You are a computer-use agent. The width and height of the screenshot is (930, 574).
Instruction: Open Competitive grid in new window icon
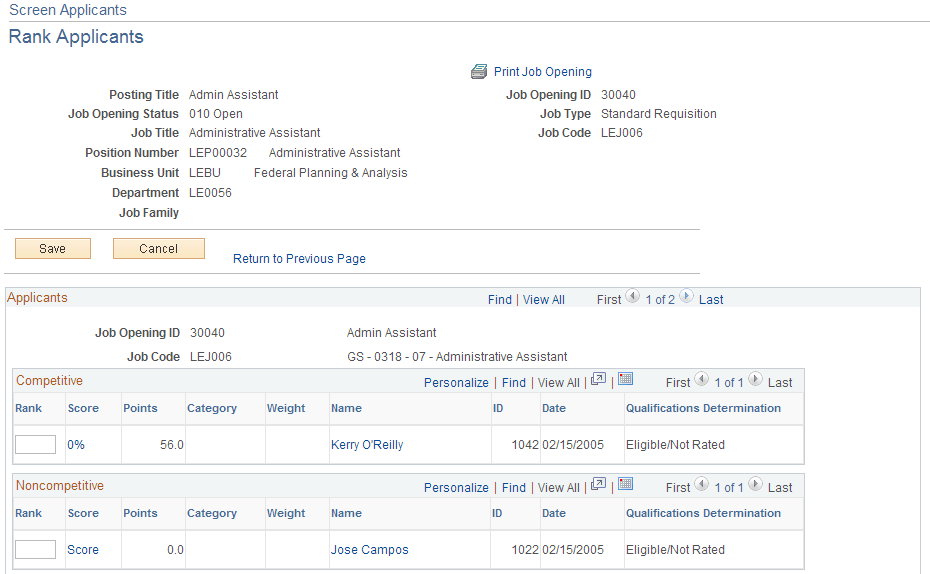tap(598, 379)
